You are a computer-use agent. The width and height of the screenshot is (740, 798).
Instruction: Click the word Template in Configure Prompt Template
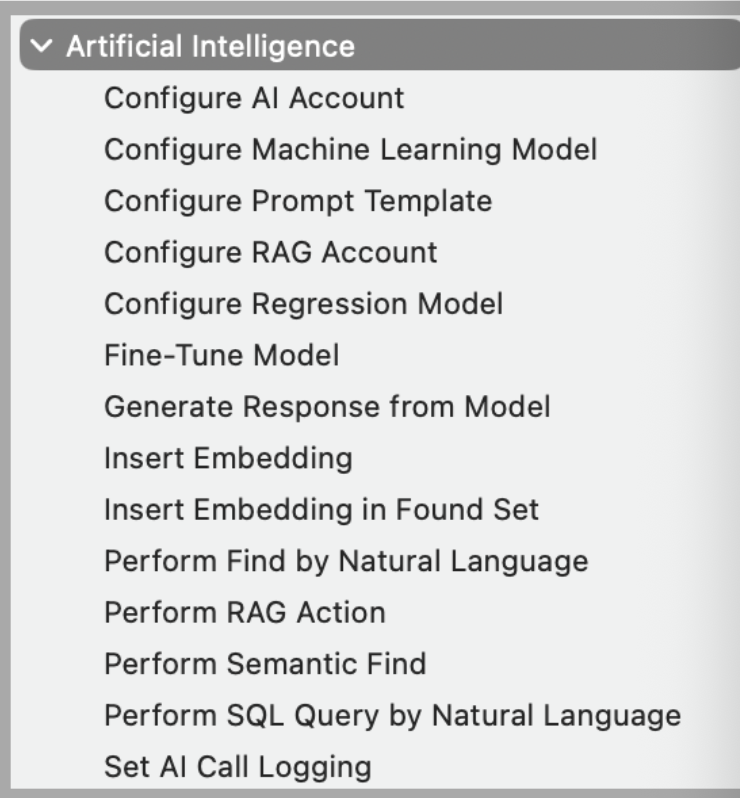(x=429, y=201)
